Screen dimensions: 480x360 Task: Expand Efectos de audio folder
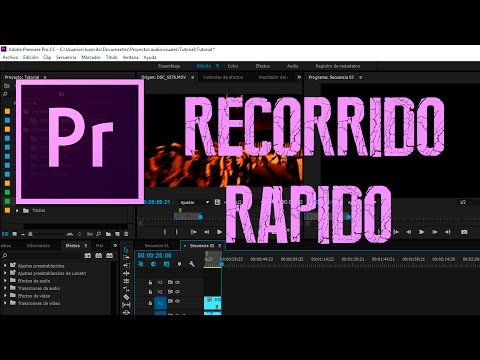click(5, 281)
